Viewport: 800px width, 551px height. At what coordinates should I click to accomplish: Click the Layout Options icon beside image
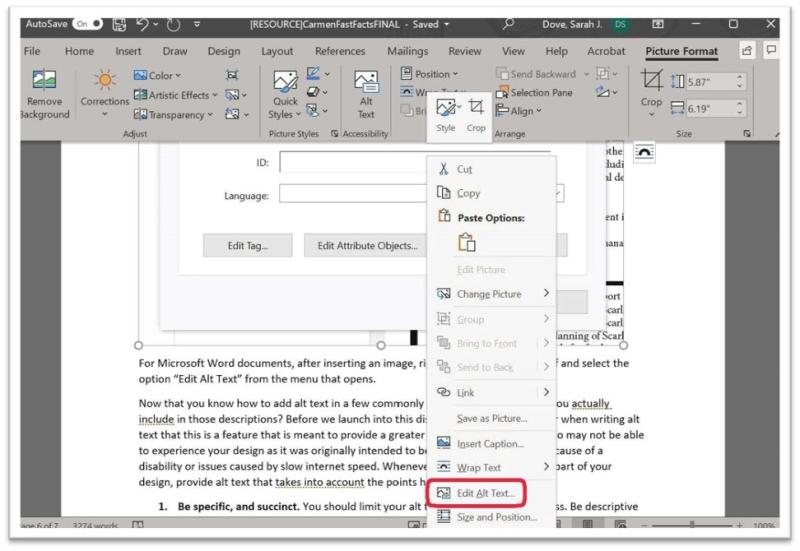(x=644, y=153)
